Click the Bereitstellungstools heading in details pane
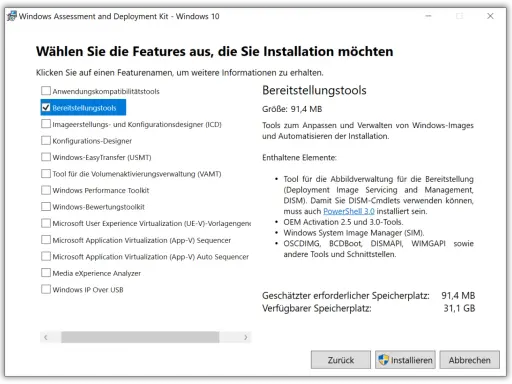 click(x=314, y=90)
